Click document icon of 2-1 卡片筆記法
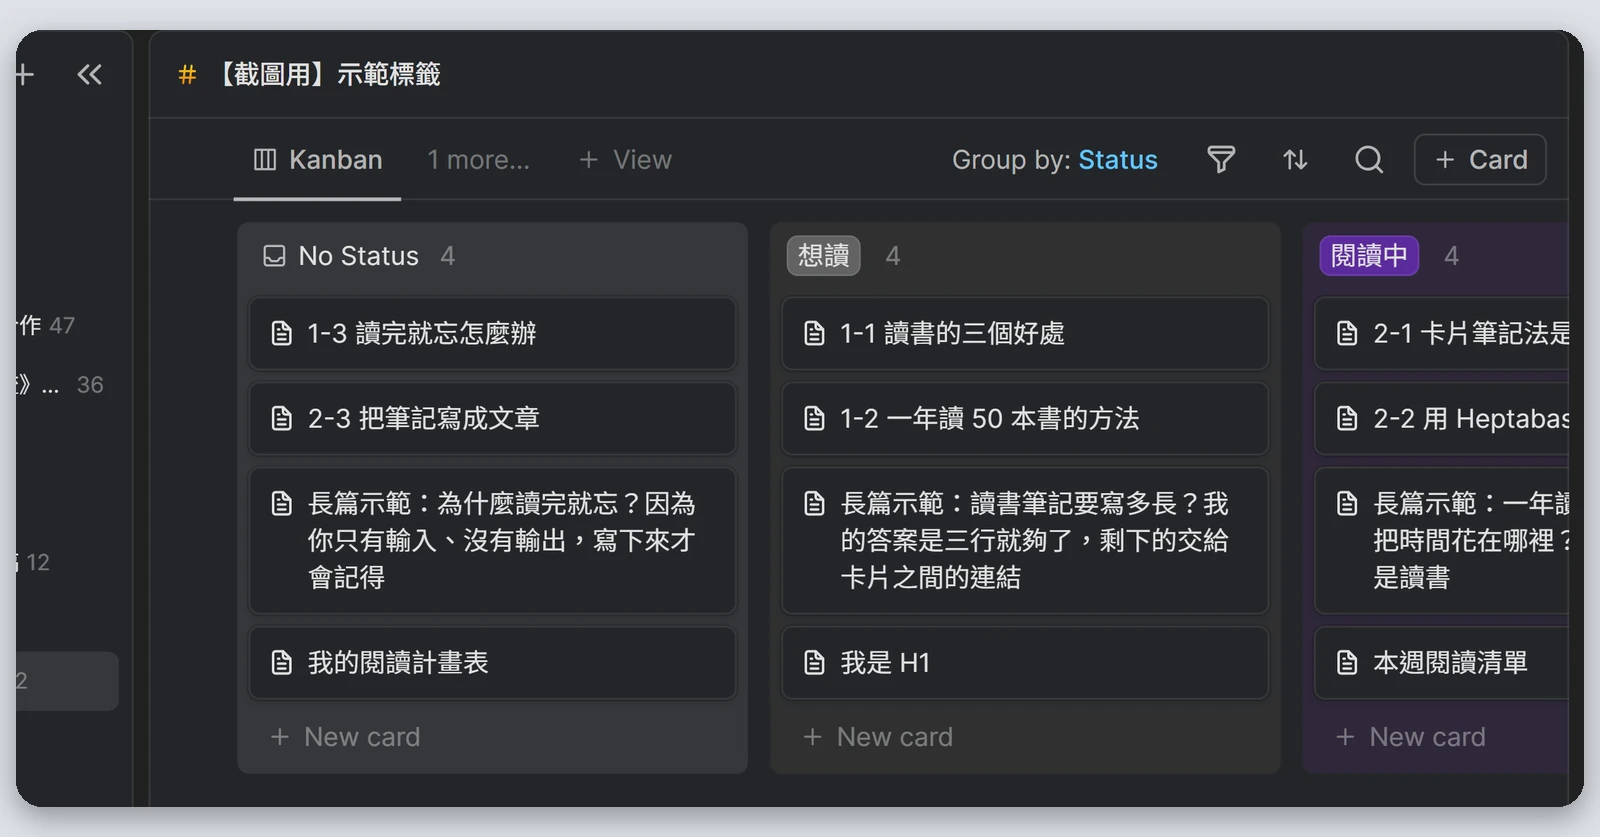 click(x=1347, y=333)
